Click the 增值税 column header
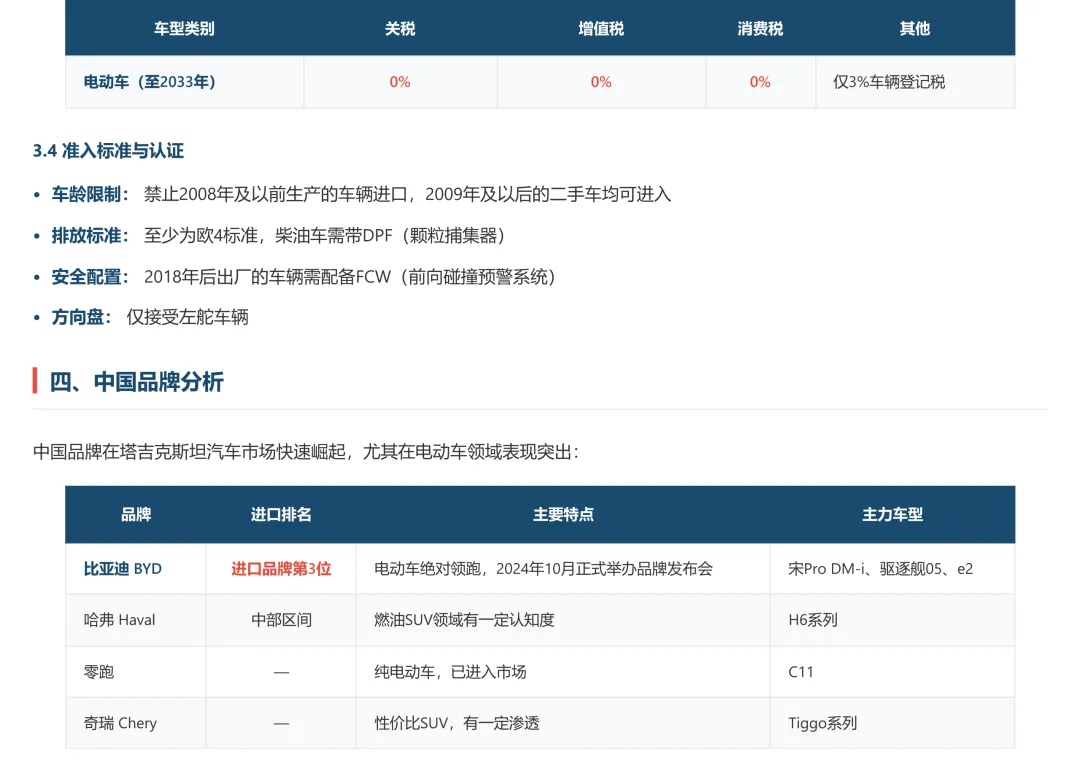Viewport: 1080px width, 763px height. point(601,29)
